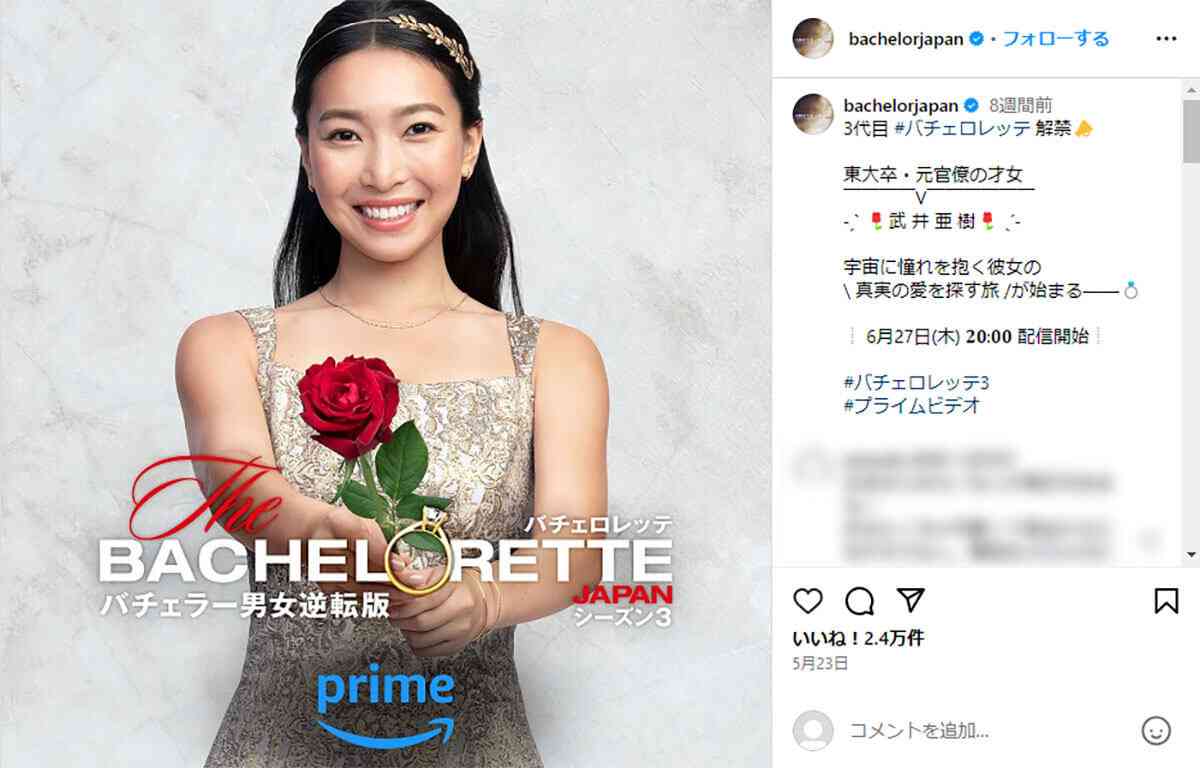The image size is (1200, 768).
Task: View likes count いいね！2.4万件
Action: pos(858,638)
